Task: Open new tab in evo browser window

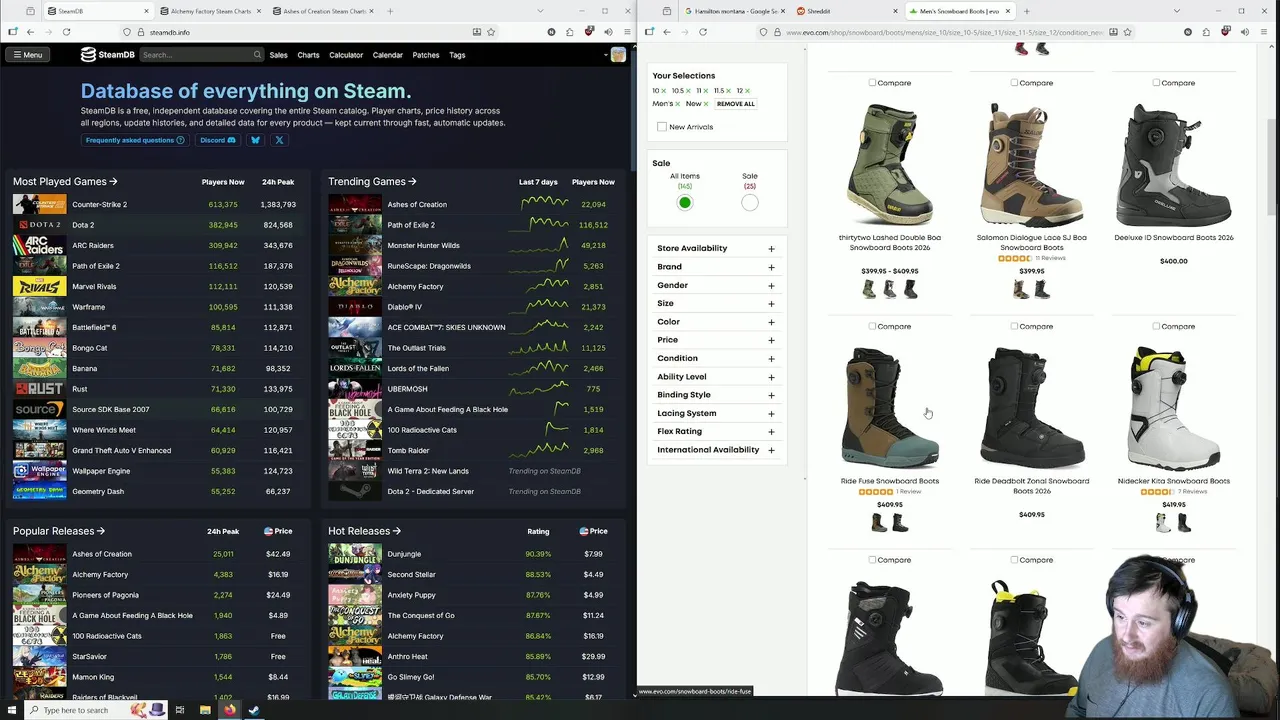Action: coord(1026,11)
